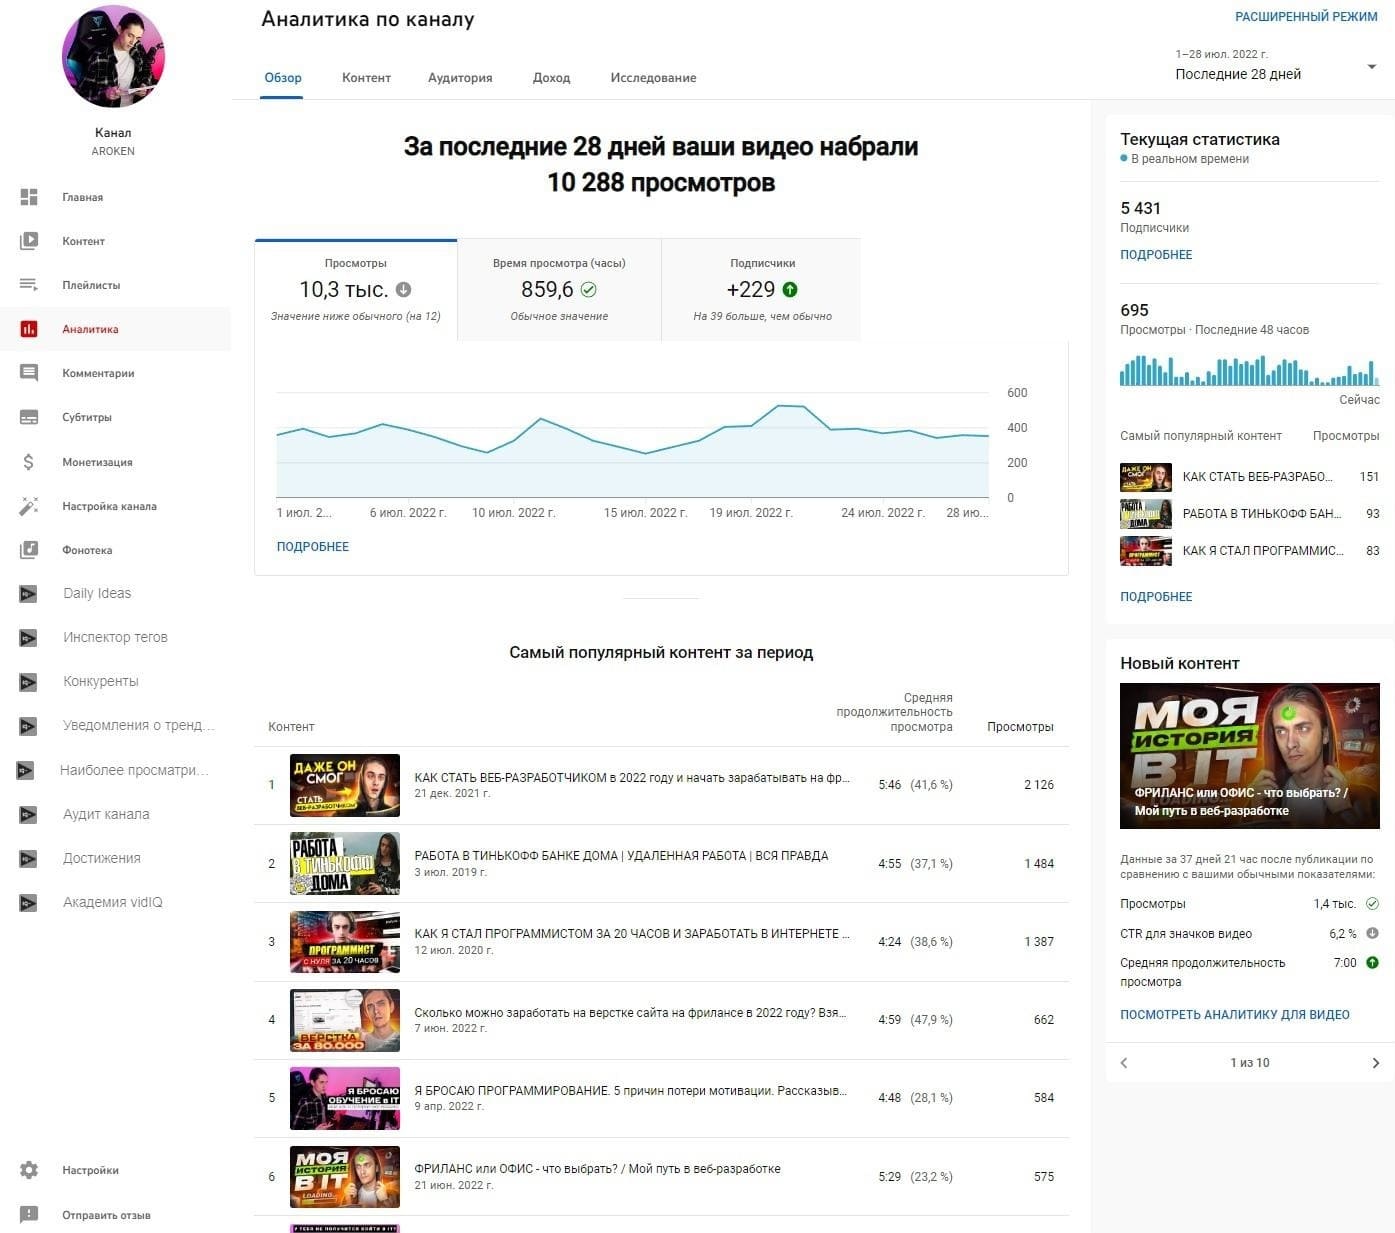Open the Последние 28 дней date range dropdown

(1276, 65)
